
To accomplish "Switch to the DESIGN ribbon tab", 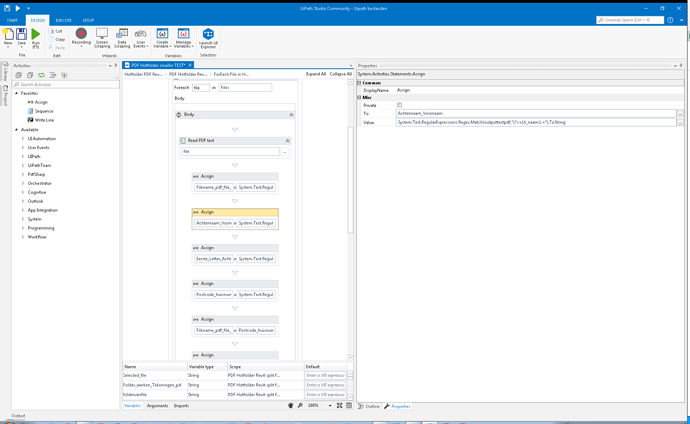I will [37, 20].
